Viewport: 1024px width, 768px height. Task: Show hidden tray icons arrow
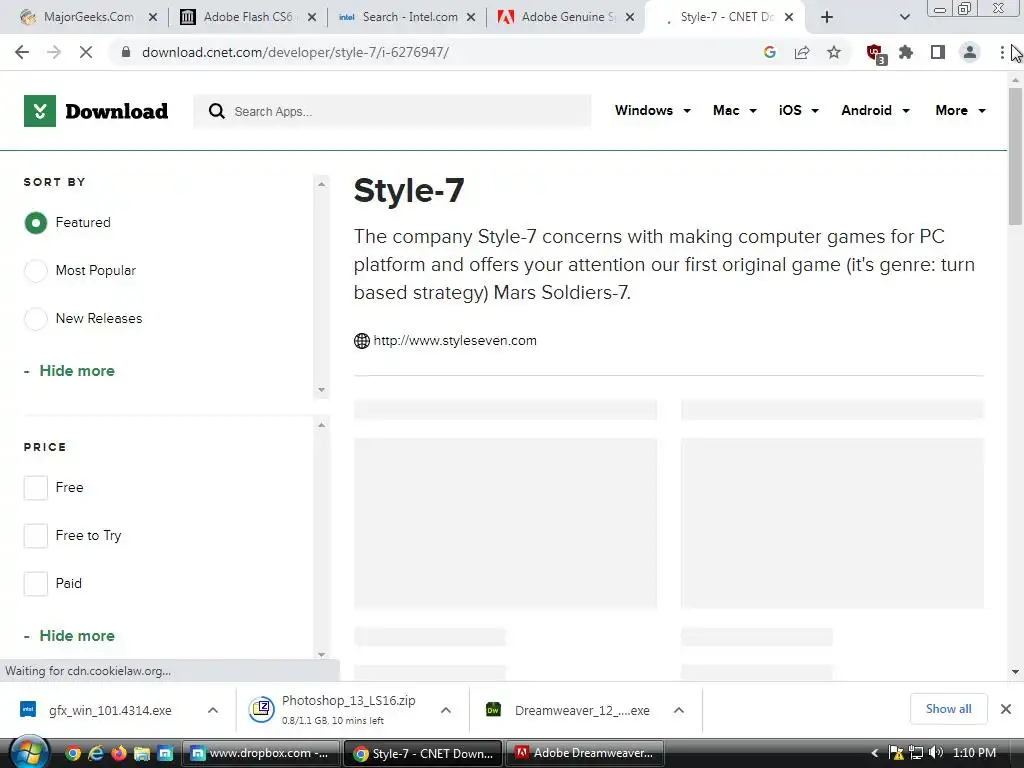875,753
